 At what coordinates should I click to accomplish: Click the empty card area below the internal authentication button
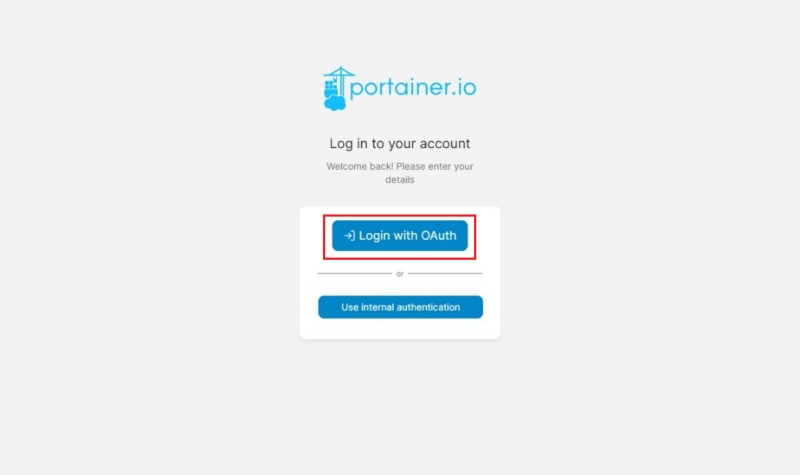[400, 329]
